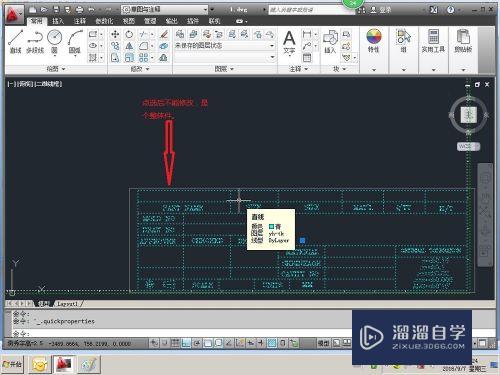Click the WCS label under ViewCube
This screenshot has width=500, height=375.
(x=468, y=146)
